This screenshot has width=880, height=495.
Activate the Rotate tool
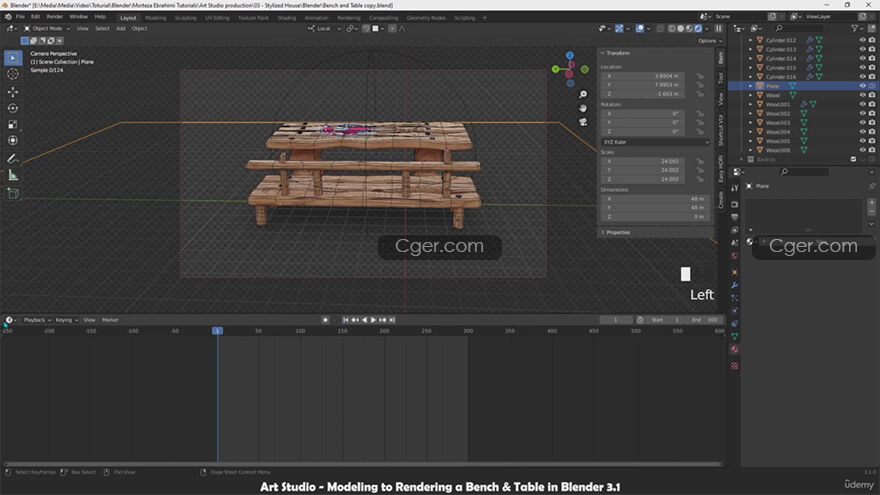pos(13,108)
